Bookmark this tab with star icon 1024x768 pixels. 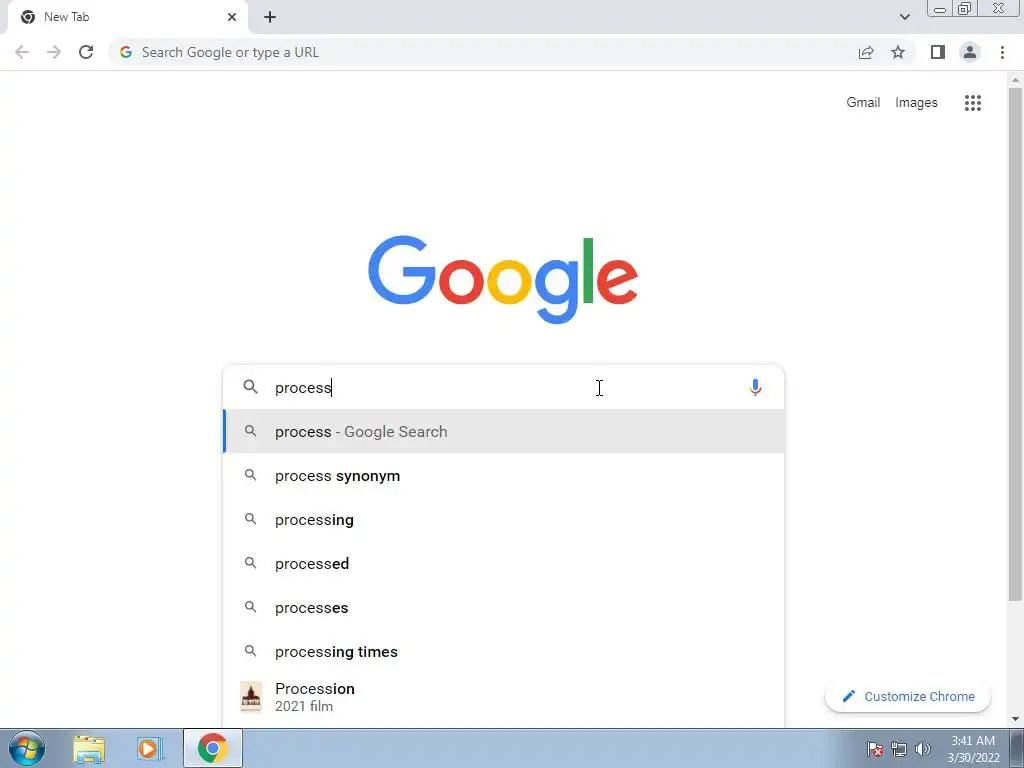(x=898, y=52)
